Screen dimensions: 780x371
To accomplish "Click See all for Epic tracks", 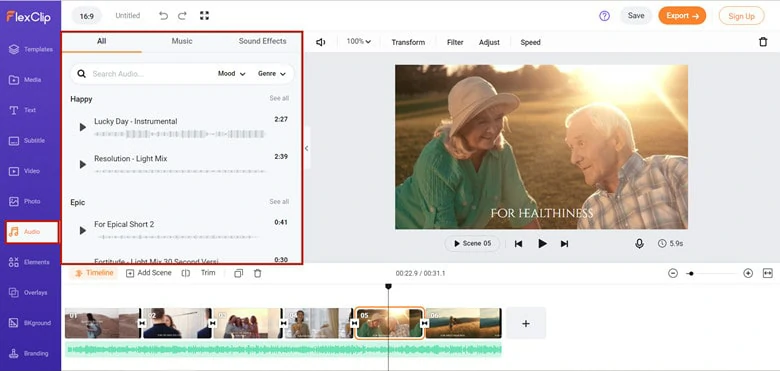I will click(279, 202).
